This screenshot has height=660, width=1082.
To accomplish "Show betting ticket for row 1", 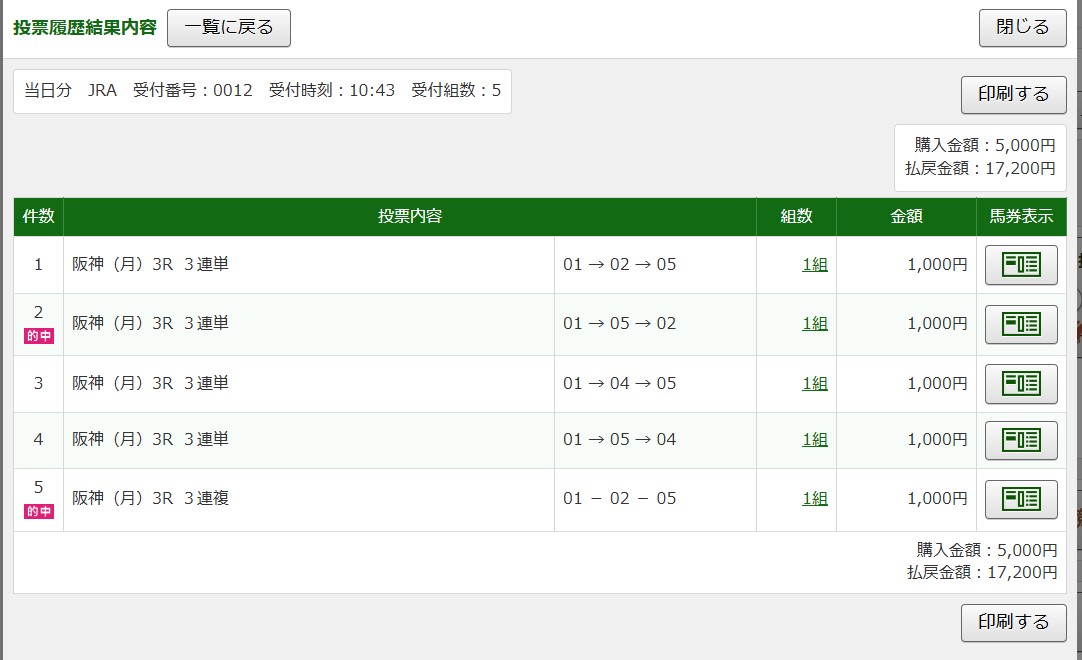I will click(1021, 265).
